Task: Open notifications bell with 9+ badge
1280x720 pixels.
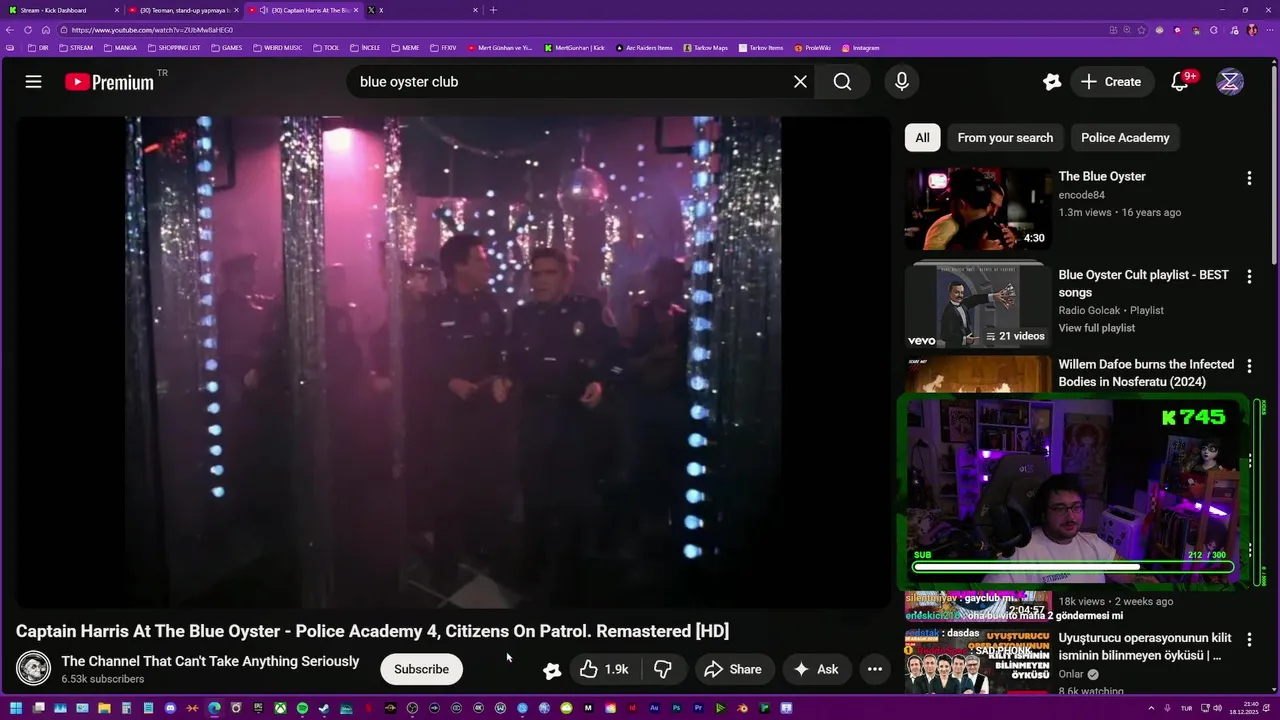Action: point(1180,82)
